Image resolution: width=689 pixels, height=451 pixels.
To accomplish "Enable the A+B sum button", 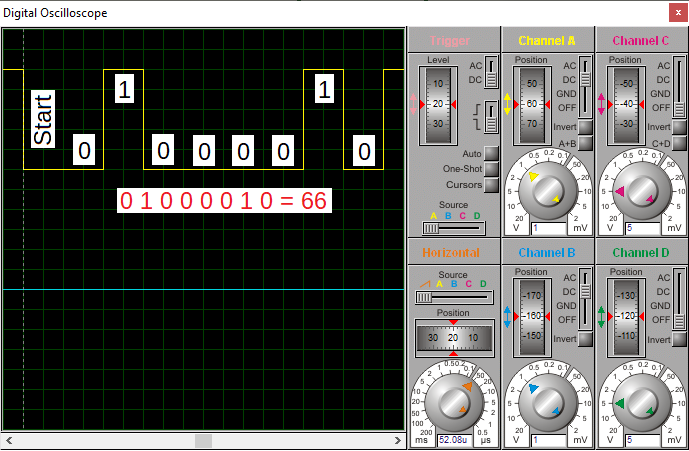I will [585, 143].
